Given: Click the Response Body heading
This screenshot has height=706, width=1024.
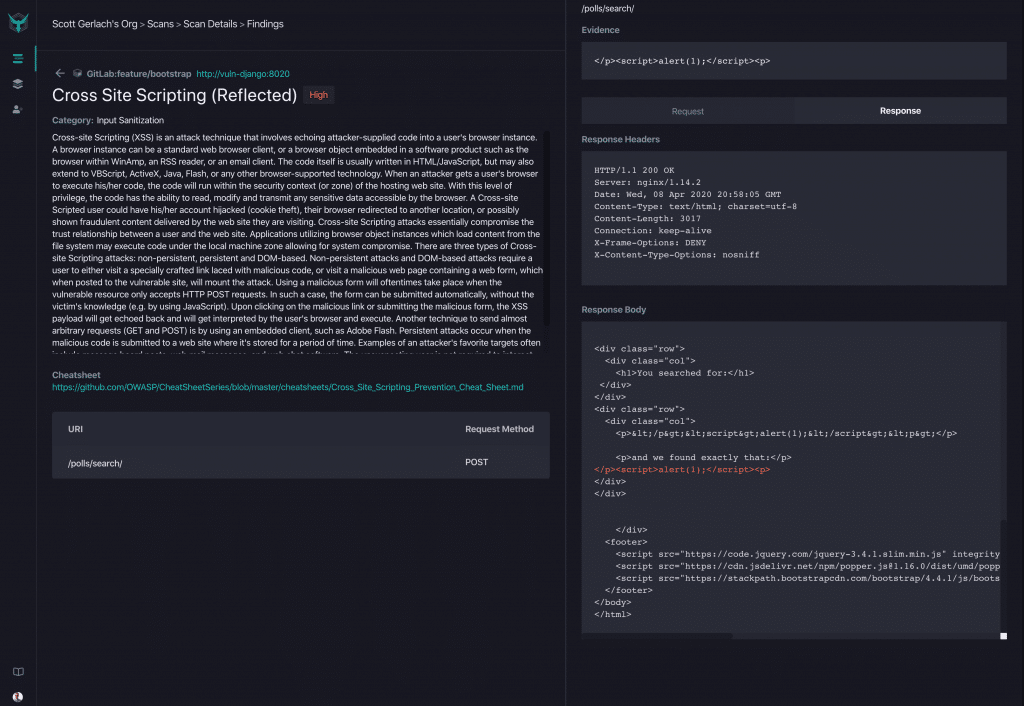Looking at the screenshot, I should pyautogui.click(x=614, y=310).
